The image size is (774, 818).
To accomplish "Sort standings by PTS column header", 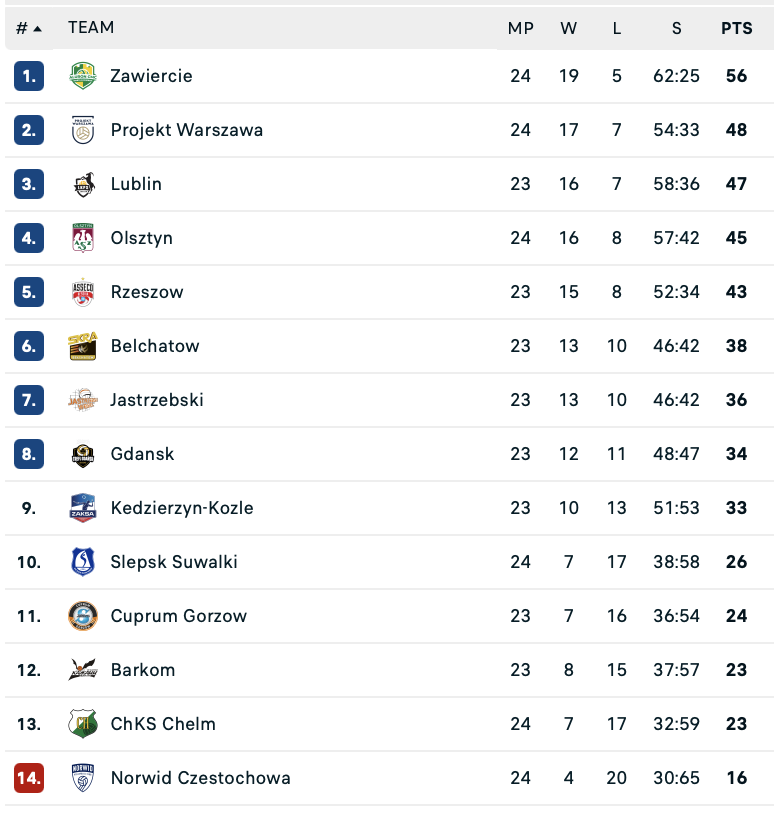I will pos(737,28).
